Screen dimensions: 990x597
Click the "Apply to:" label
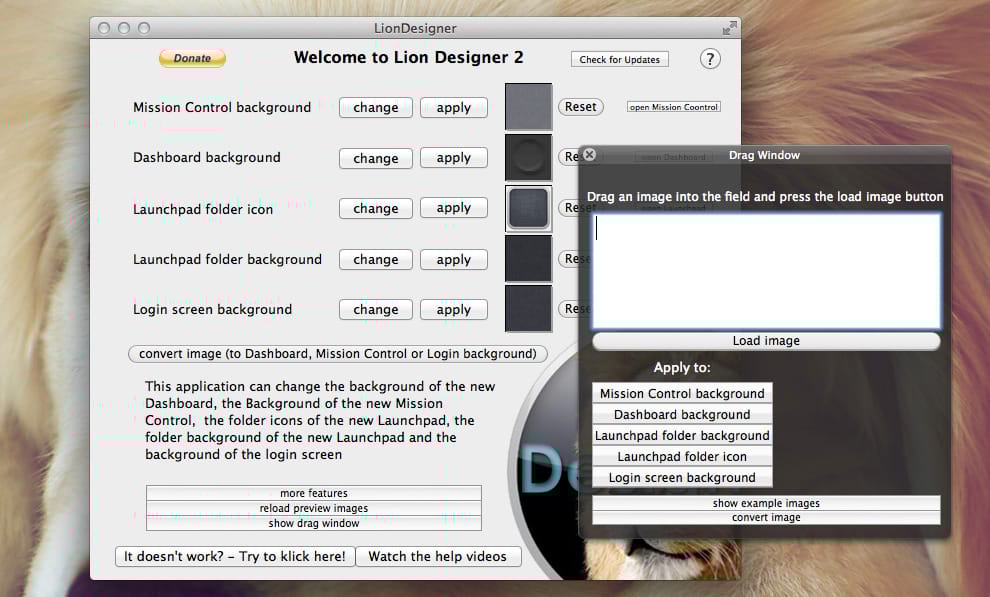coord(682,367)
